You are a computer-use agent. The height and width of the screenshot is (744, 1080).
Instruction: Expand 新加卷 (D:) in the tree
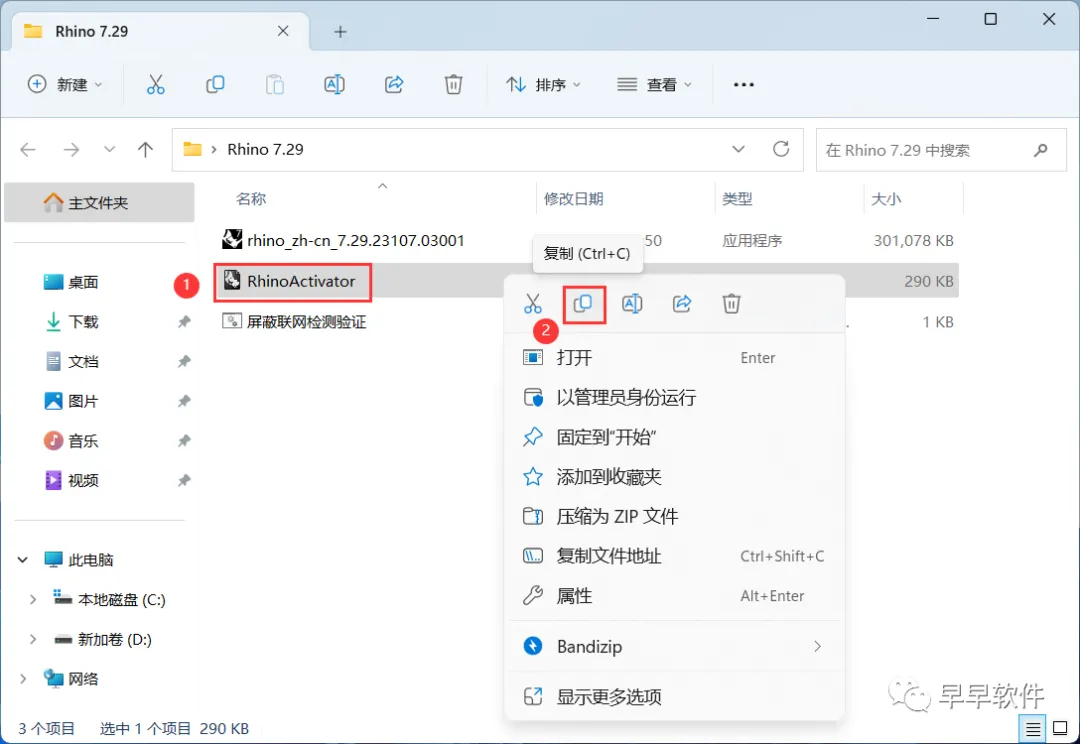pyautogui.click(x=32, y=639)
